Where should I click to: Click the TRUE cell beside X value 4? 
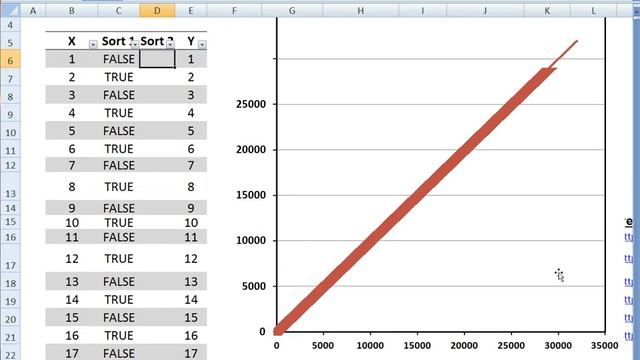coord(119,113)
